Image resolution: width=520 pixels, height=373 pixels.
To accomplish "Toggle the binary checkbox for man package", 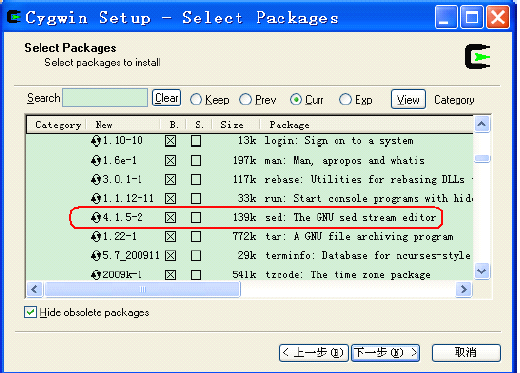I will [170, 161].
